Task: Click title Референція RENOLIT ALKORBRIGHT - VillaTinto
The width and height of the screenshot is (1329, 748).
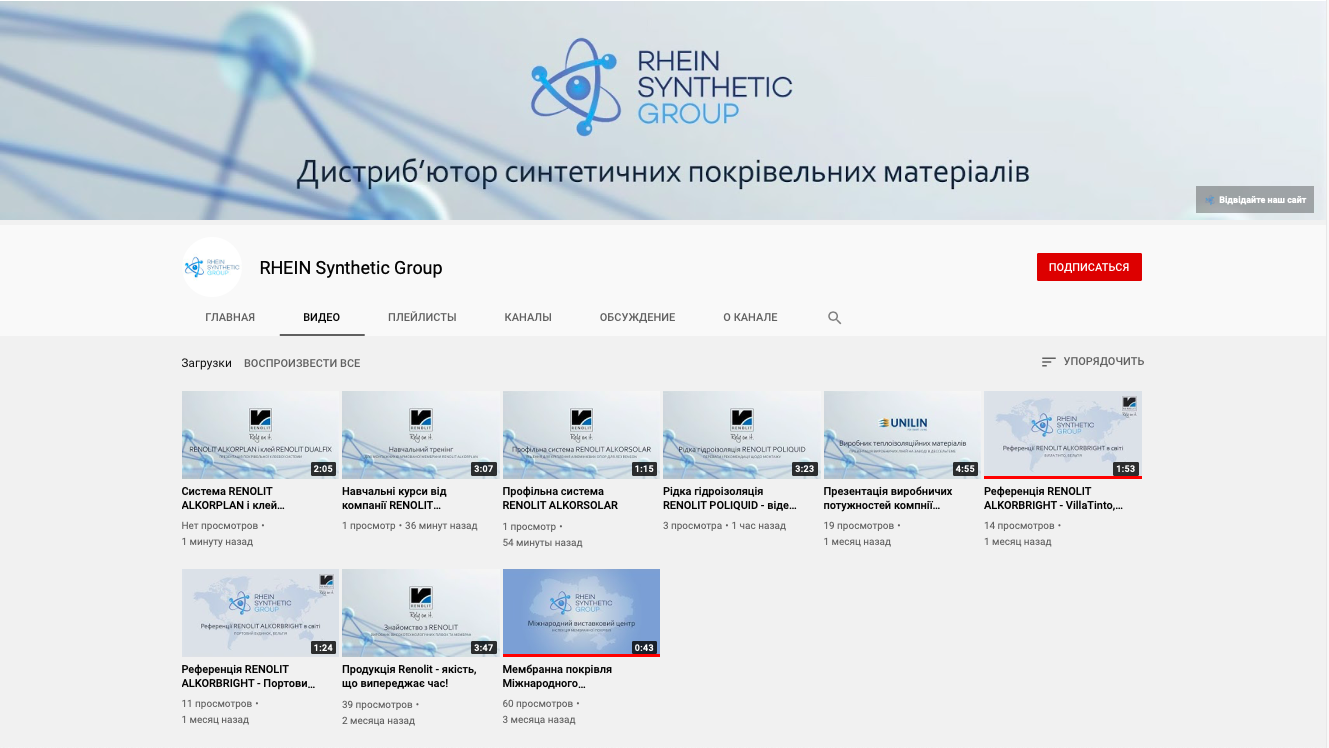Action: (x=1055, y=498)
